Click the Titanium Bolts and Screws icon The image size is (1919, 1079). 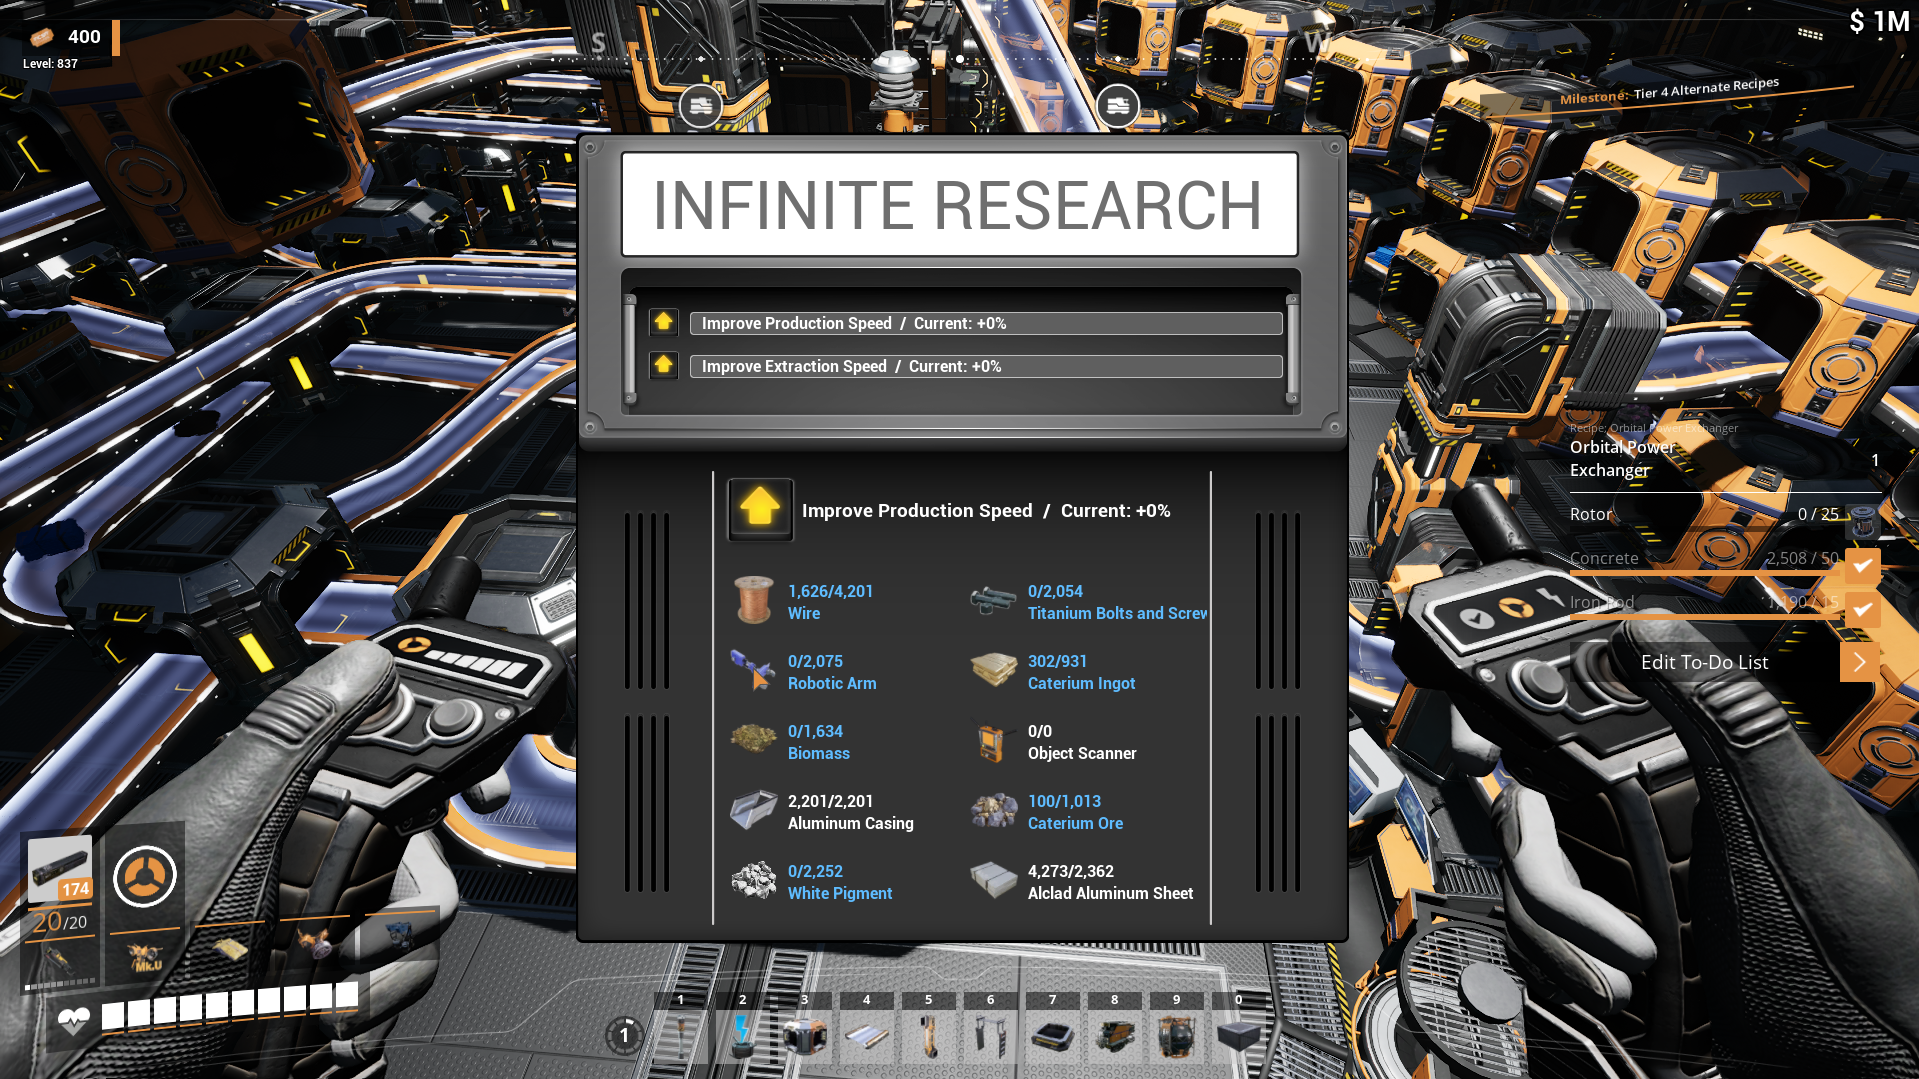[994, 600]
